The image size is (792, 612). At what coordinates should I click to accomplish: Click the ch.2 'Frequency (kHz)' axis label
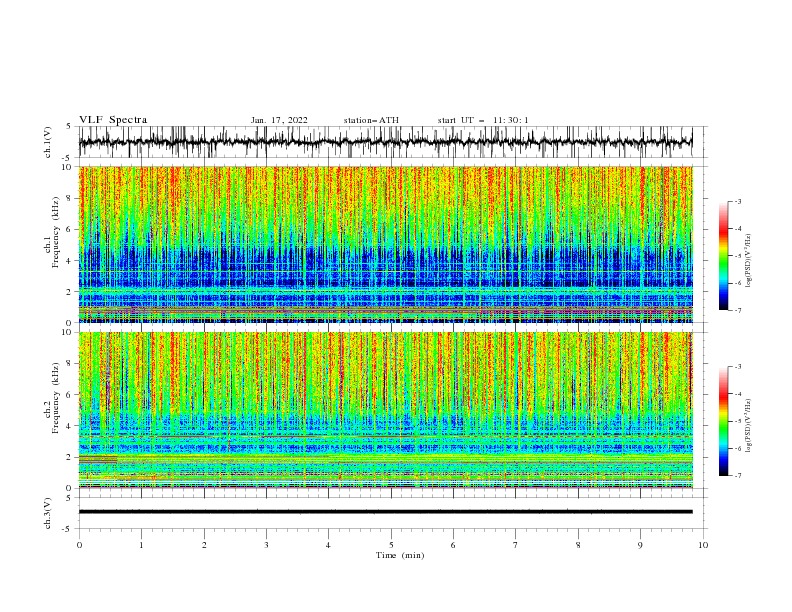pos(55,397)
